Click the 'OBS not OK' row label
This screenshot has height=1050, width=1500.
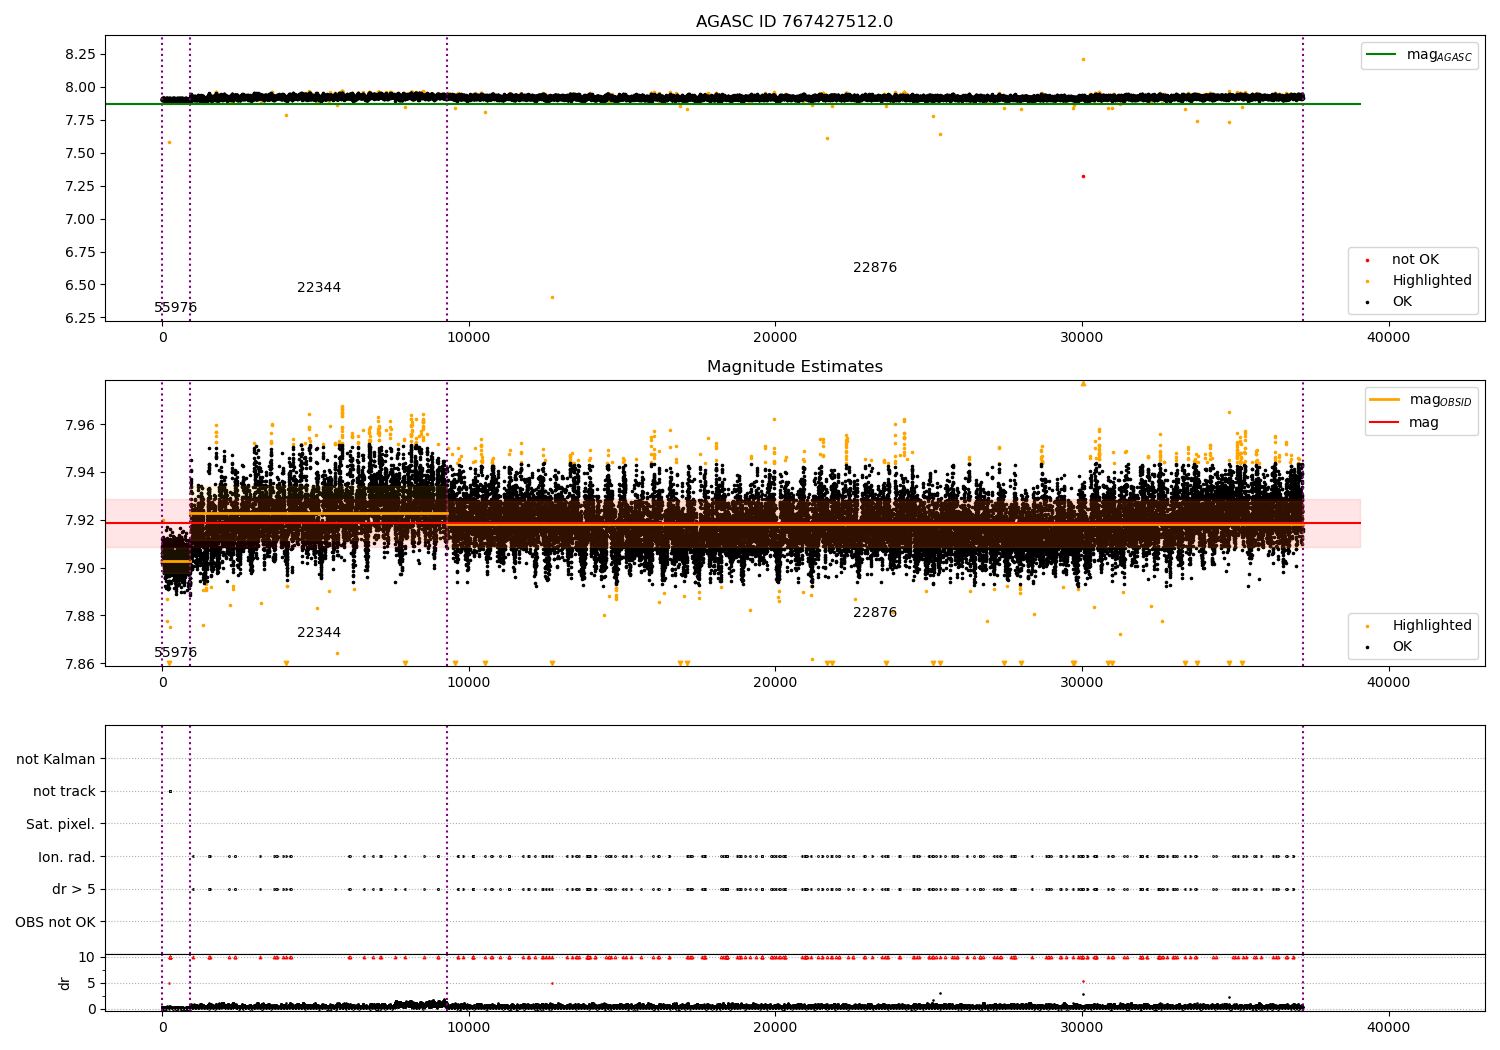coord(56,922)
